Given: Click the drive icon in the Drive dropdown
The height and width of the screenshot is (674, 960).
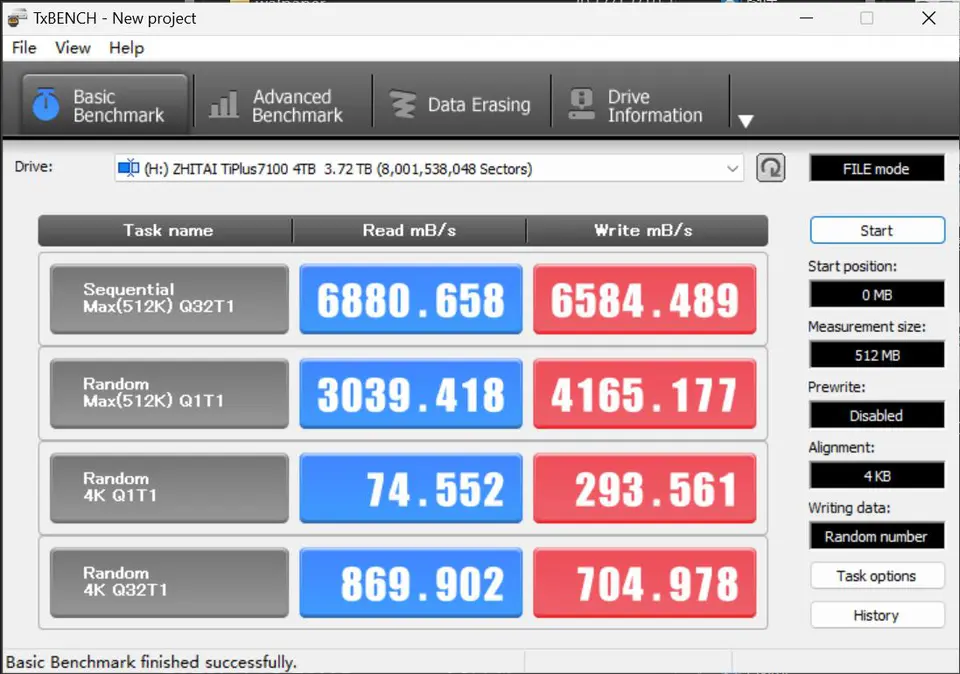Looking at the screenshot, I should [x=129, y=168].
